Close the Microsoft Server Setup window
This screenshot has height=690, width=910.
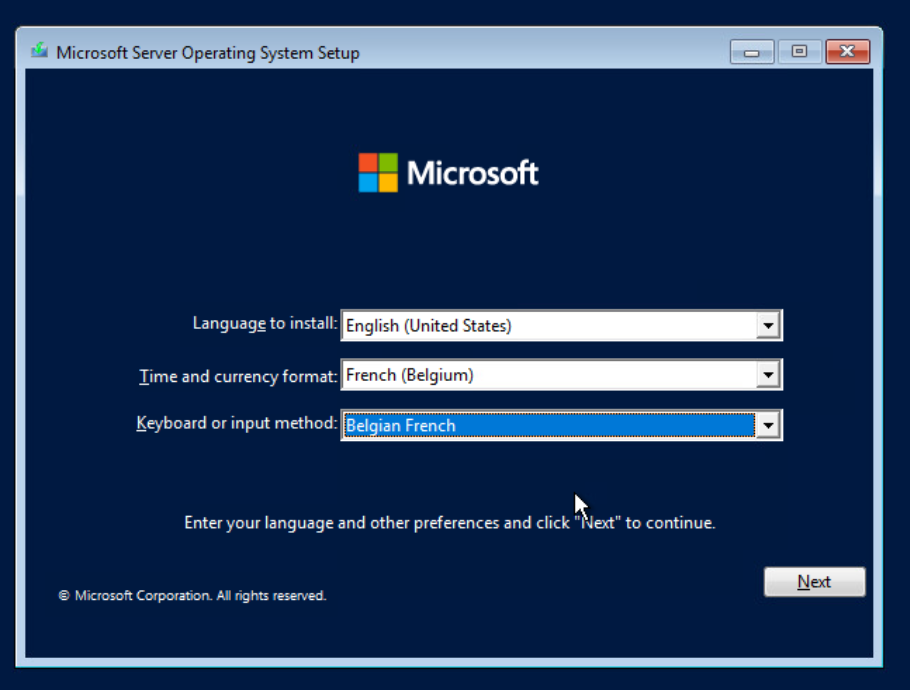click(847, 52)
